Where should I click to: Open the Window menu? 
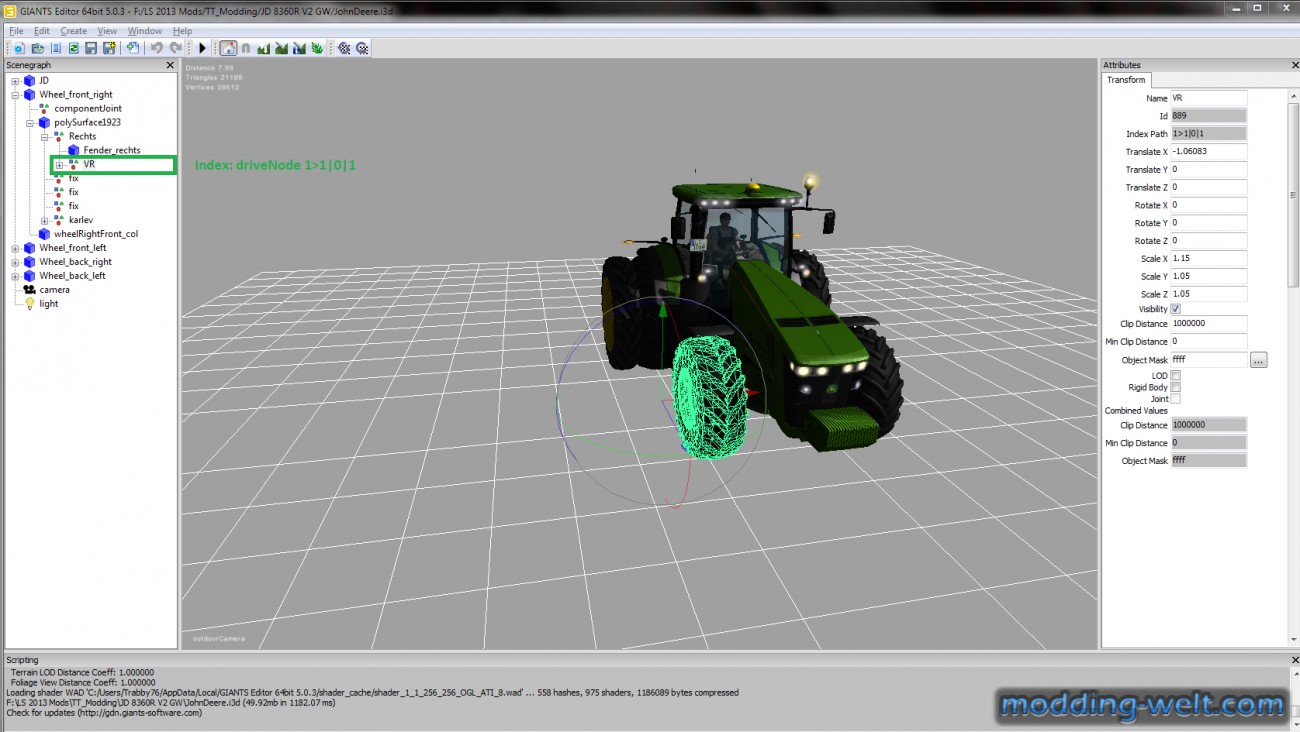pos(145,31)
